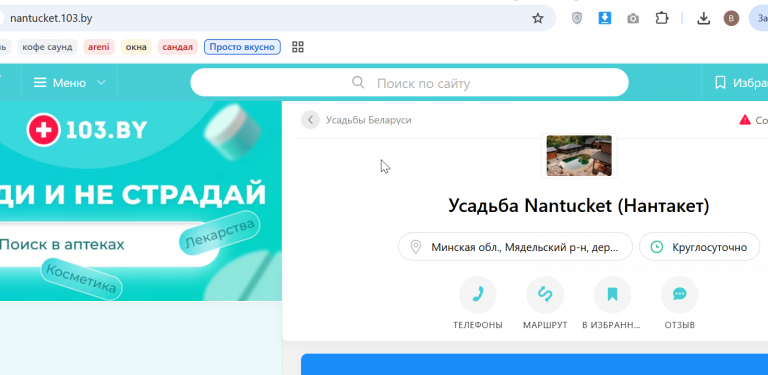Open Круглосуточно working hours pill
The width and height of the screenshot is (768, 375).
coord(699,247)
